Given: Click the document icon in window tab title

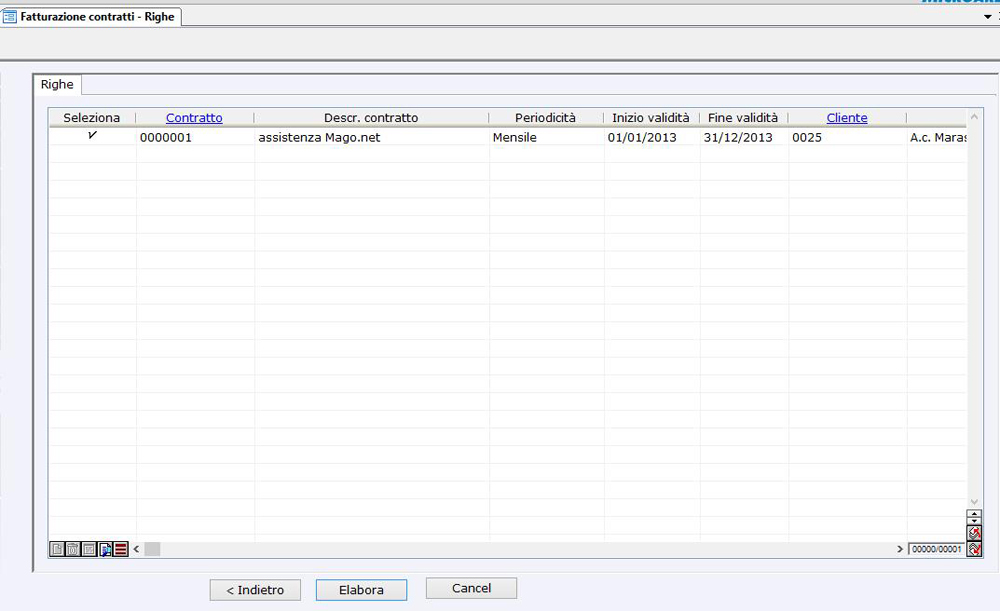Looking at the screenshot, I should click(x=10, y=17).
